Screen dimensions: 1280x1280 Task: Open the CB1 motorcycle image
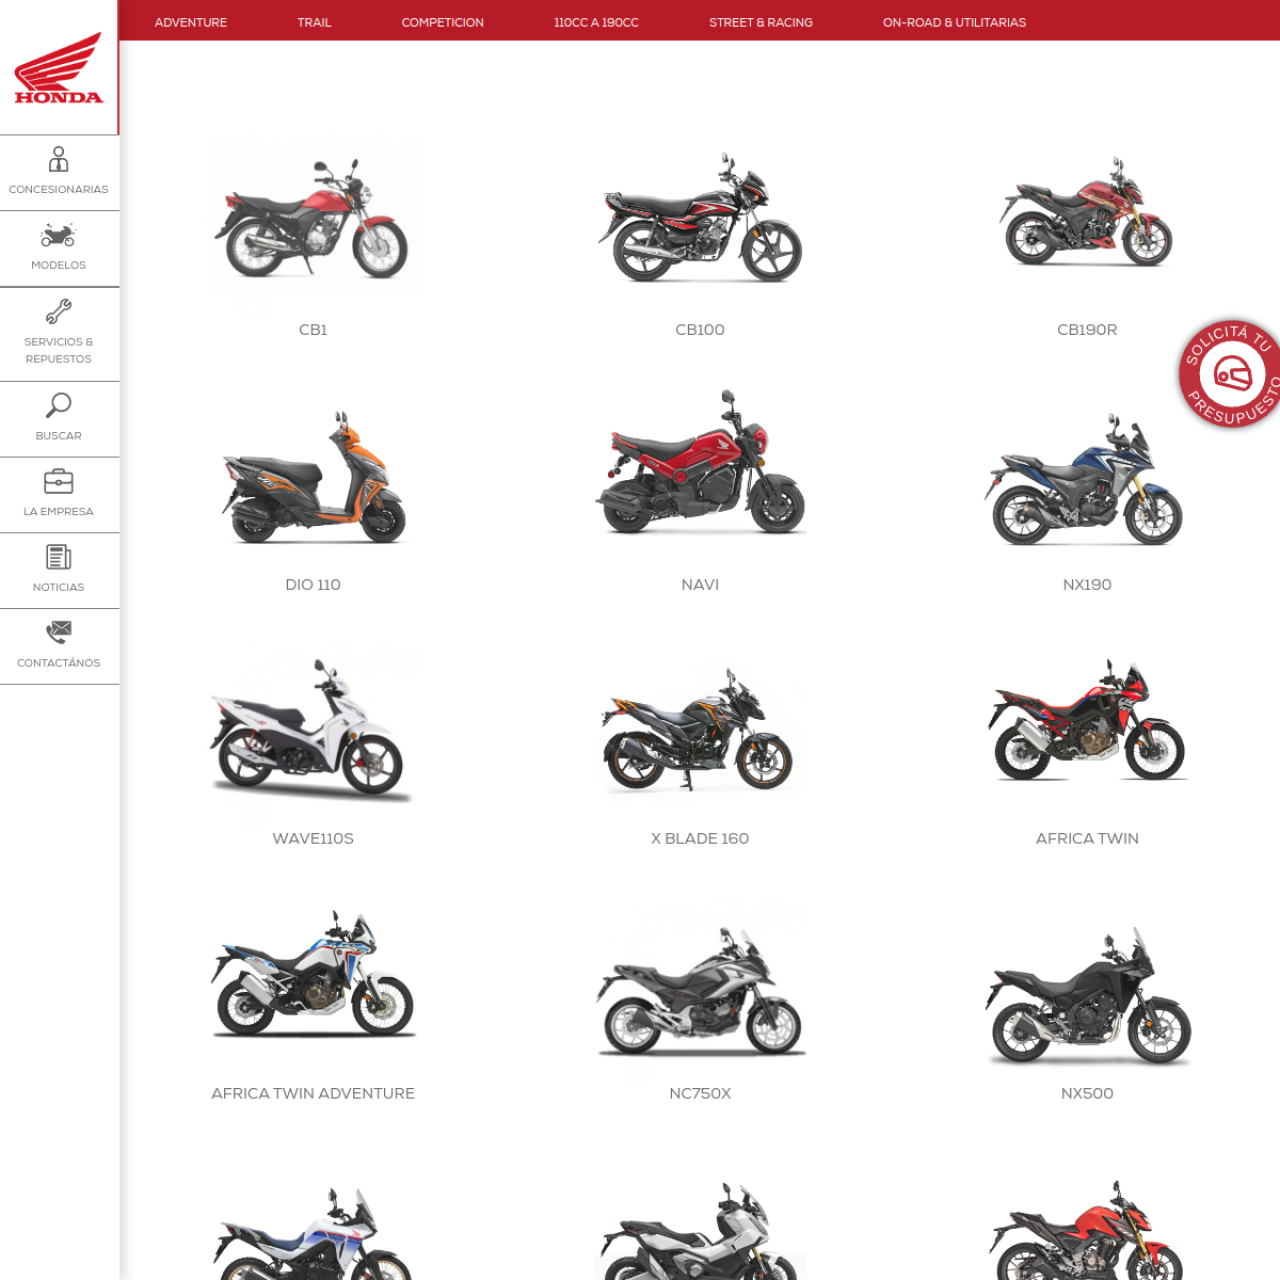(313, 217)
